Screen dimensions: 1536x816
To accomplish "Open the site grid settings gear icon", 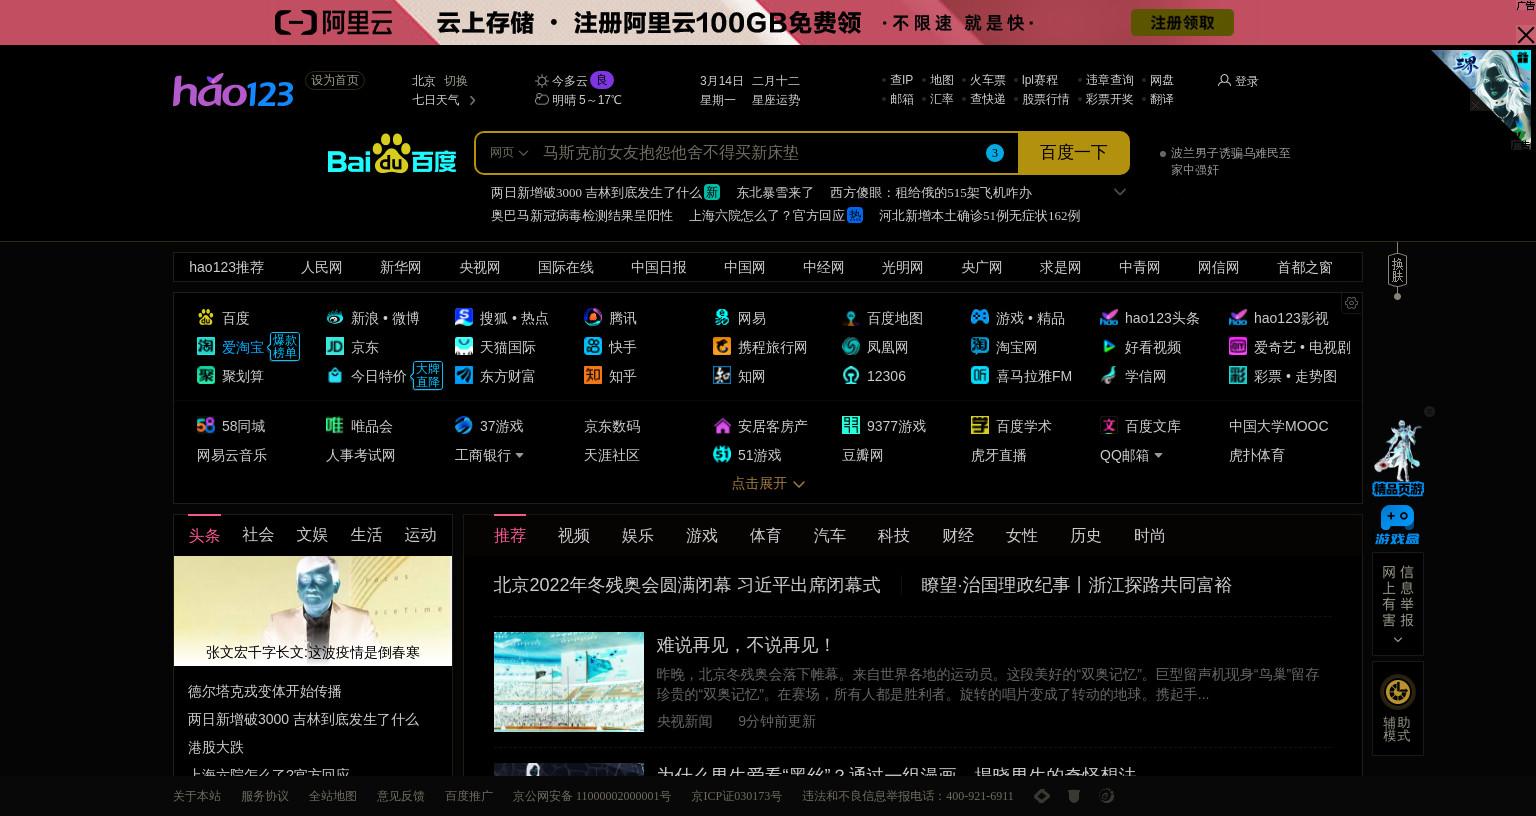I will (1351, 303).
